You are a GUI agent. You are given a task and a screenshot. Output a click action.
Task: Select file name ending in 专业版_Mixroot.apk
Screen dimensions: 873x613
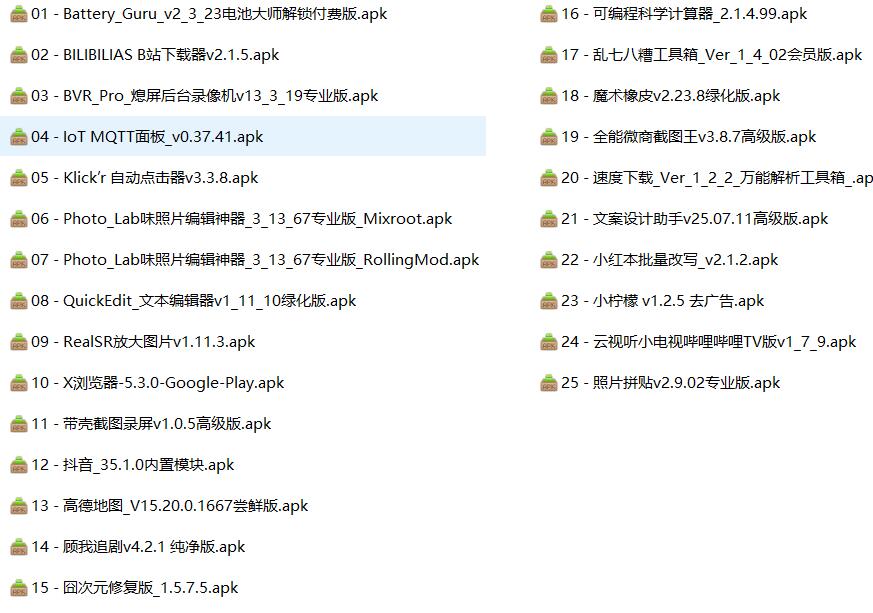tap(242, 219)
